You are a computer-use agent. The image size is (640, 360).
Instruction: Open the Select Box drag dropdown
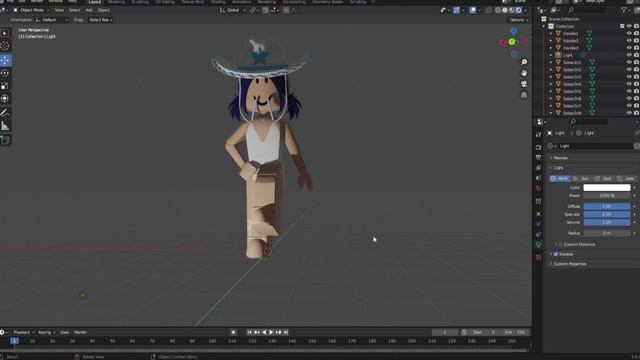coord(100,20)
